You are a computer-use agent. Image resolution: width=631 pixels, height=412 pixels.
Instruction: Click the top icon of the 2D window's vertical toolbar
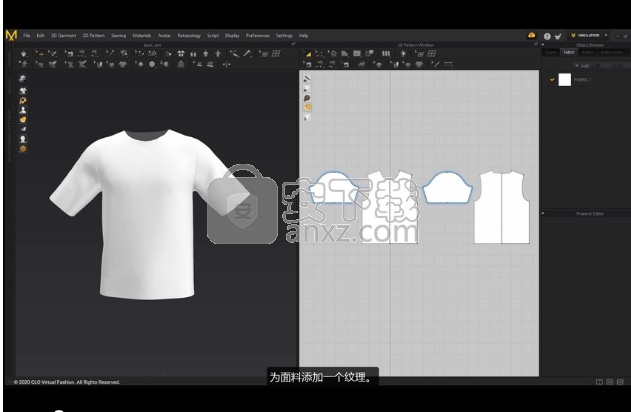click(307, 78)
